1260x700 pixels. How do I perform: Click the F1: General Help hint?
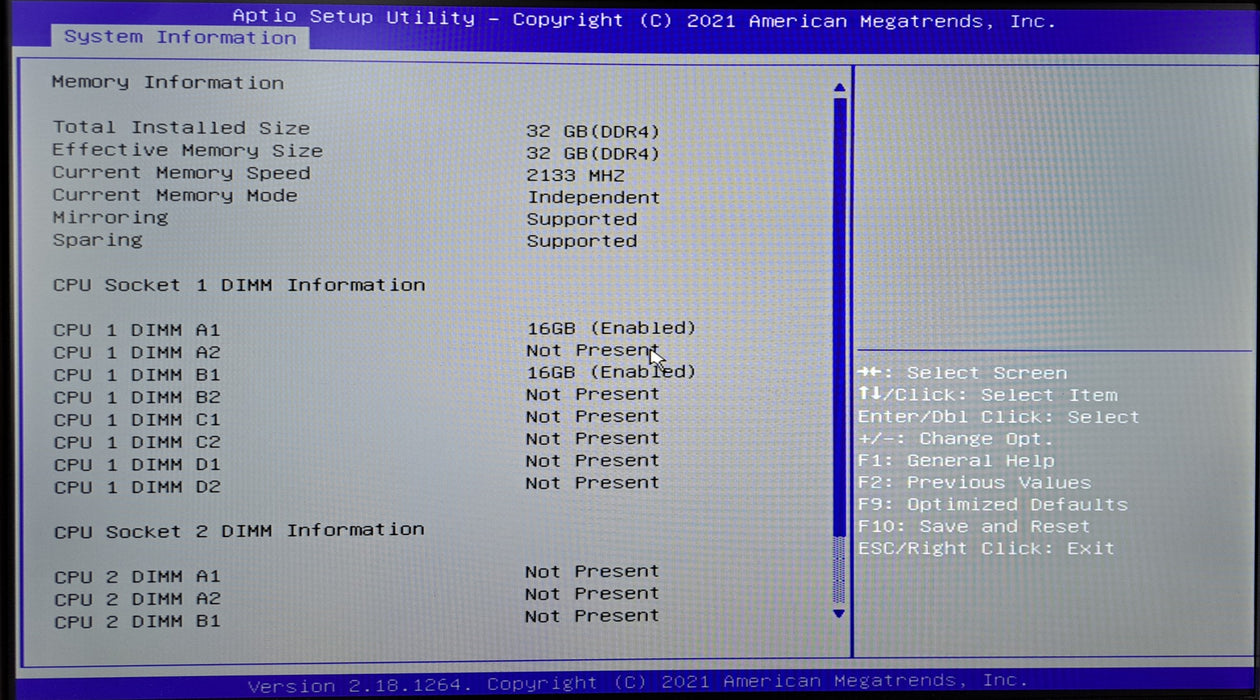click(x=956, y=461)
